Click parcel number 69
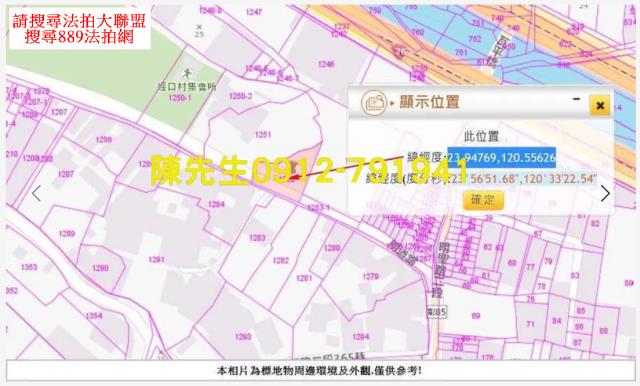Viewport: 640px width, 386px height. (476, 316)
